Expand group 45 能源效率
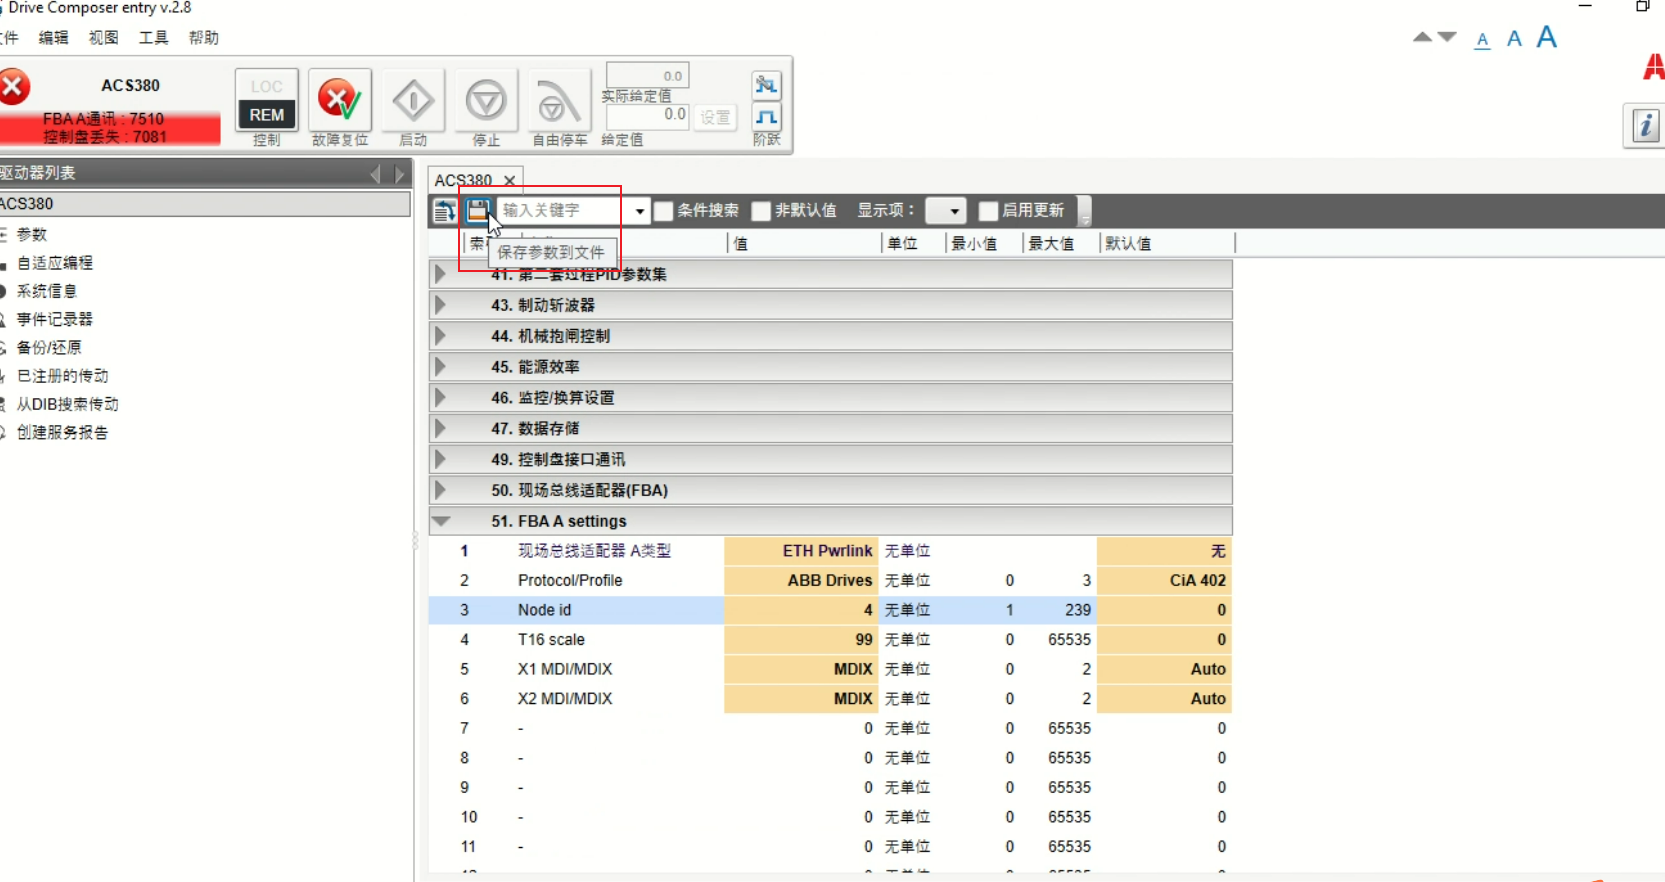The image size is (1665, 882). click(x=440, y=367)
